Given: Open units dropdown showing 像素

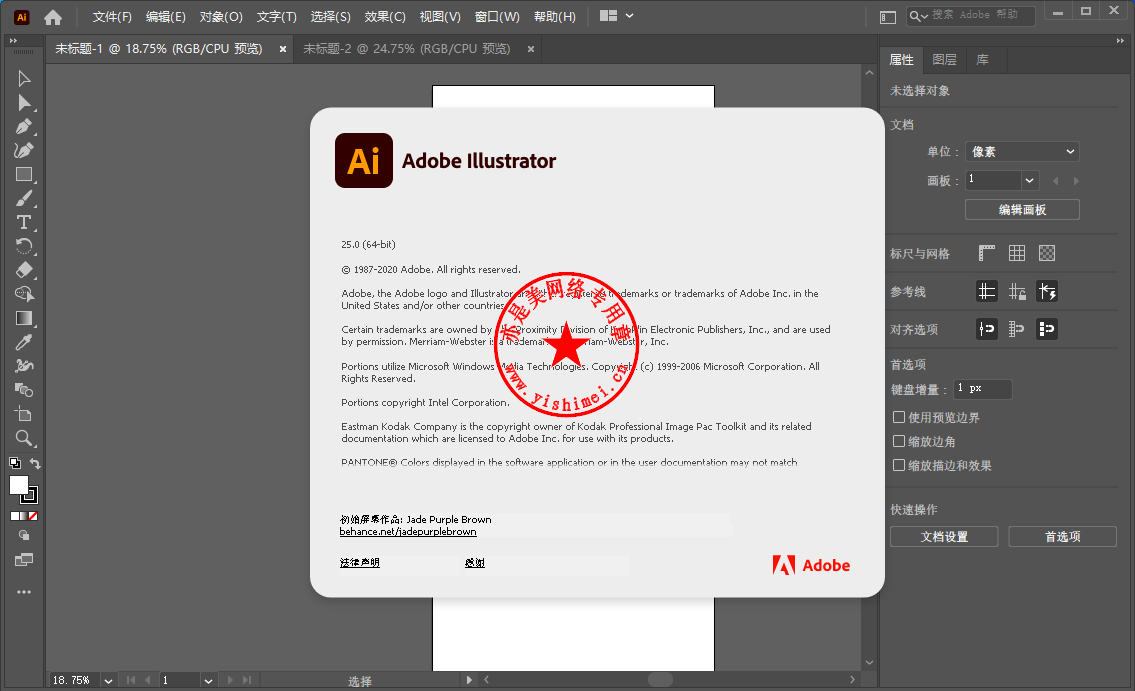Looking at the screenshot, I should (x=1022, y=151).
